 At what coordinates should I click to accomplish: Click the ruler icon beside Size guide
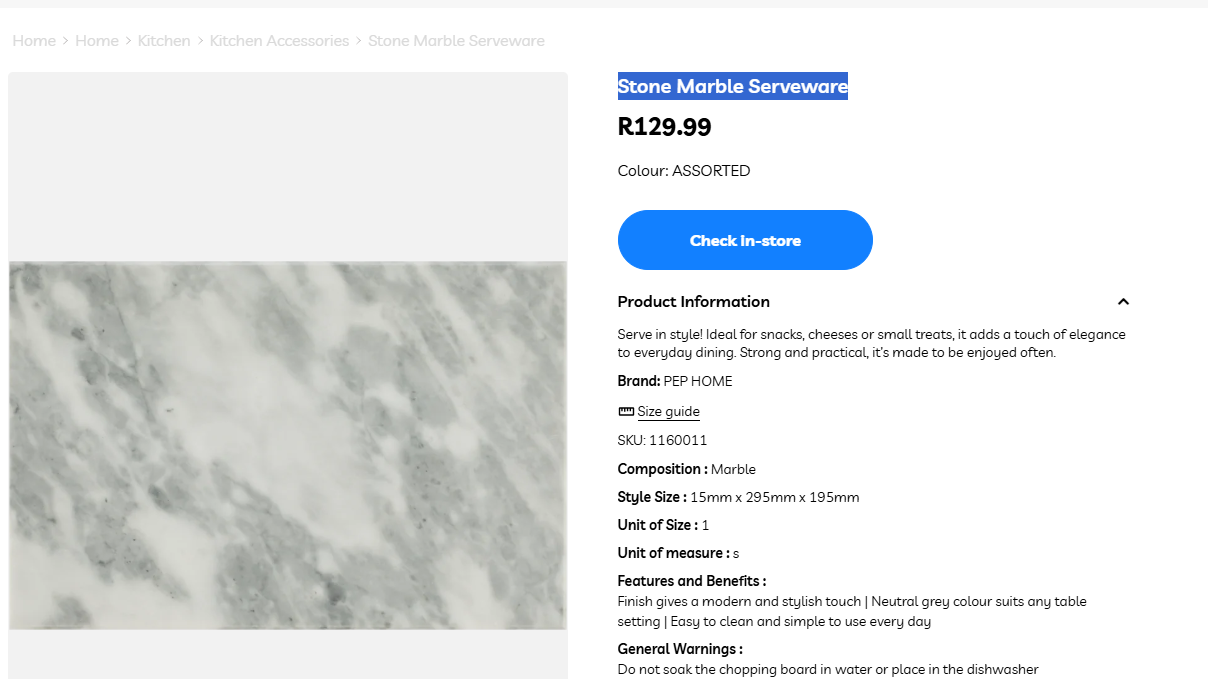pos(626,412)
